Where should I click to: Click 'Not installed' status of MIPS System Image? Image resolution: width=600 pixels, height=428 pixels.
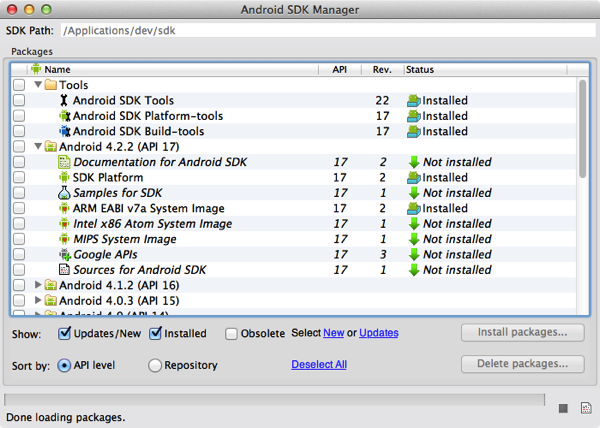point(457,239)
